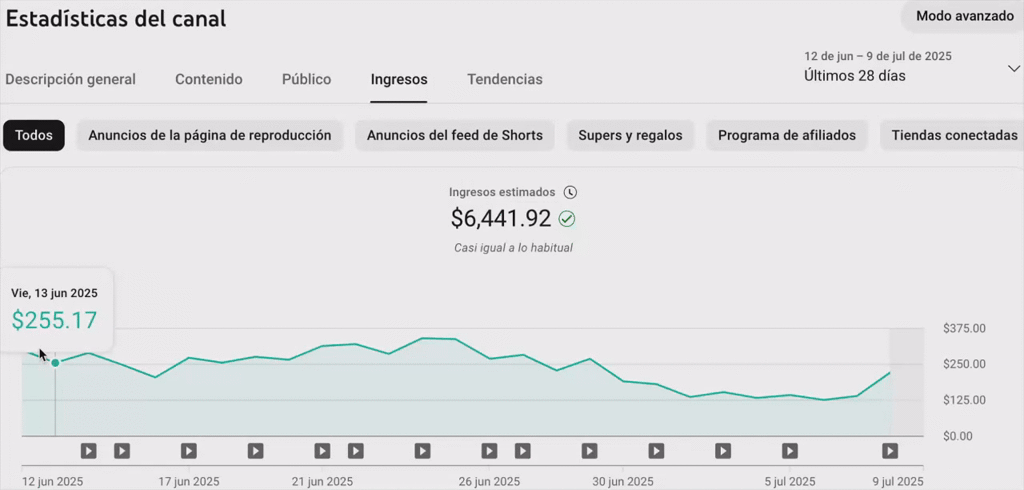Click the 12 jun 2025 axis date
The image size is (1024, 490).
(53, 482)
